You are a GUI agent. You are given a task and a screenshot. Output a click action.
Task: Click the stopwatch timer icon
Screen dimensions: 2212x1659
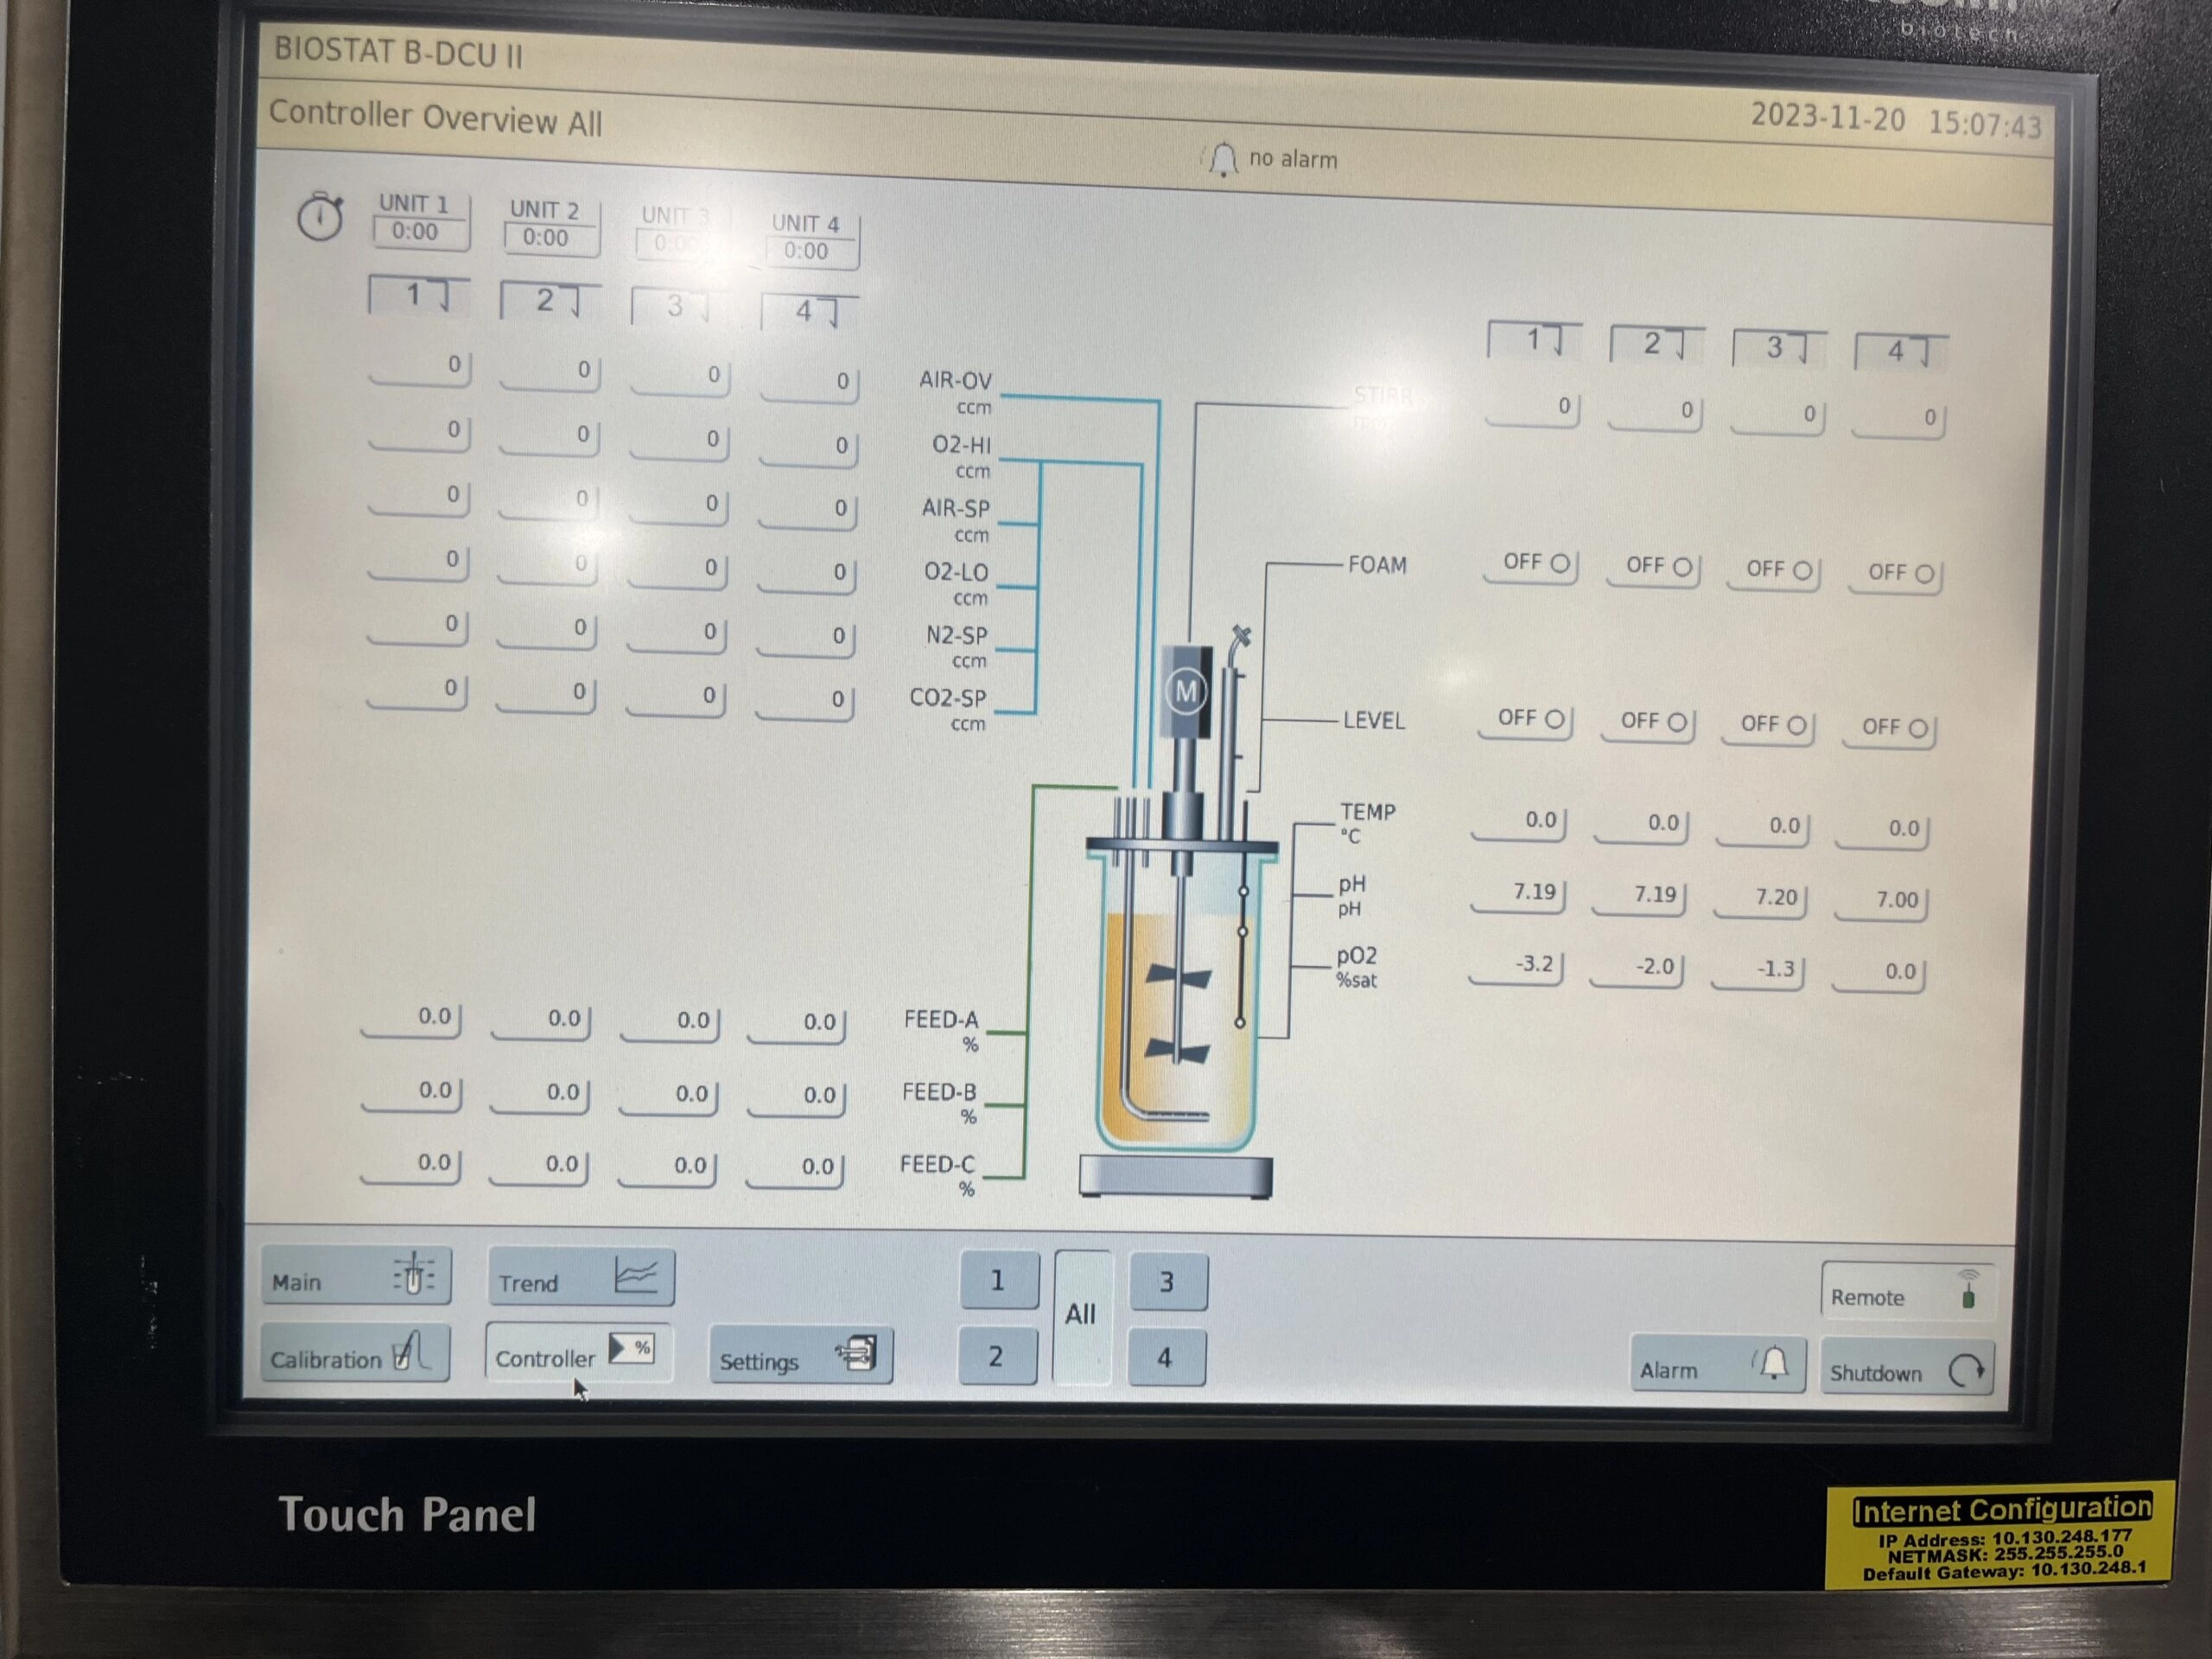(320, 216)
